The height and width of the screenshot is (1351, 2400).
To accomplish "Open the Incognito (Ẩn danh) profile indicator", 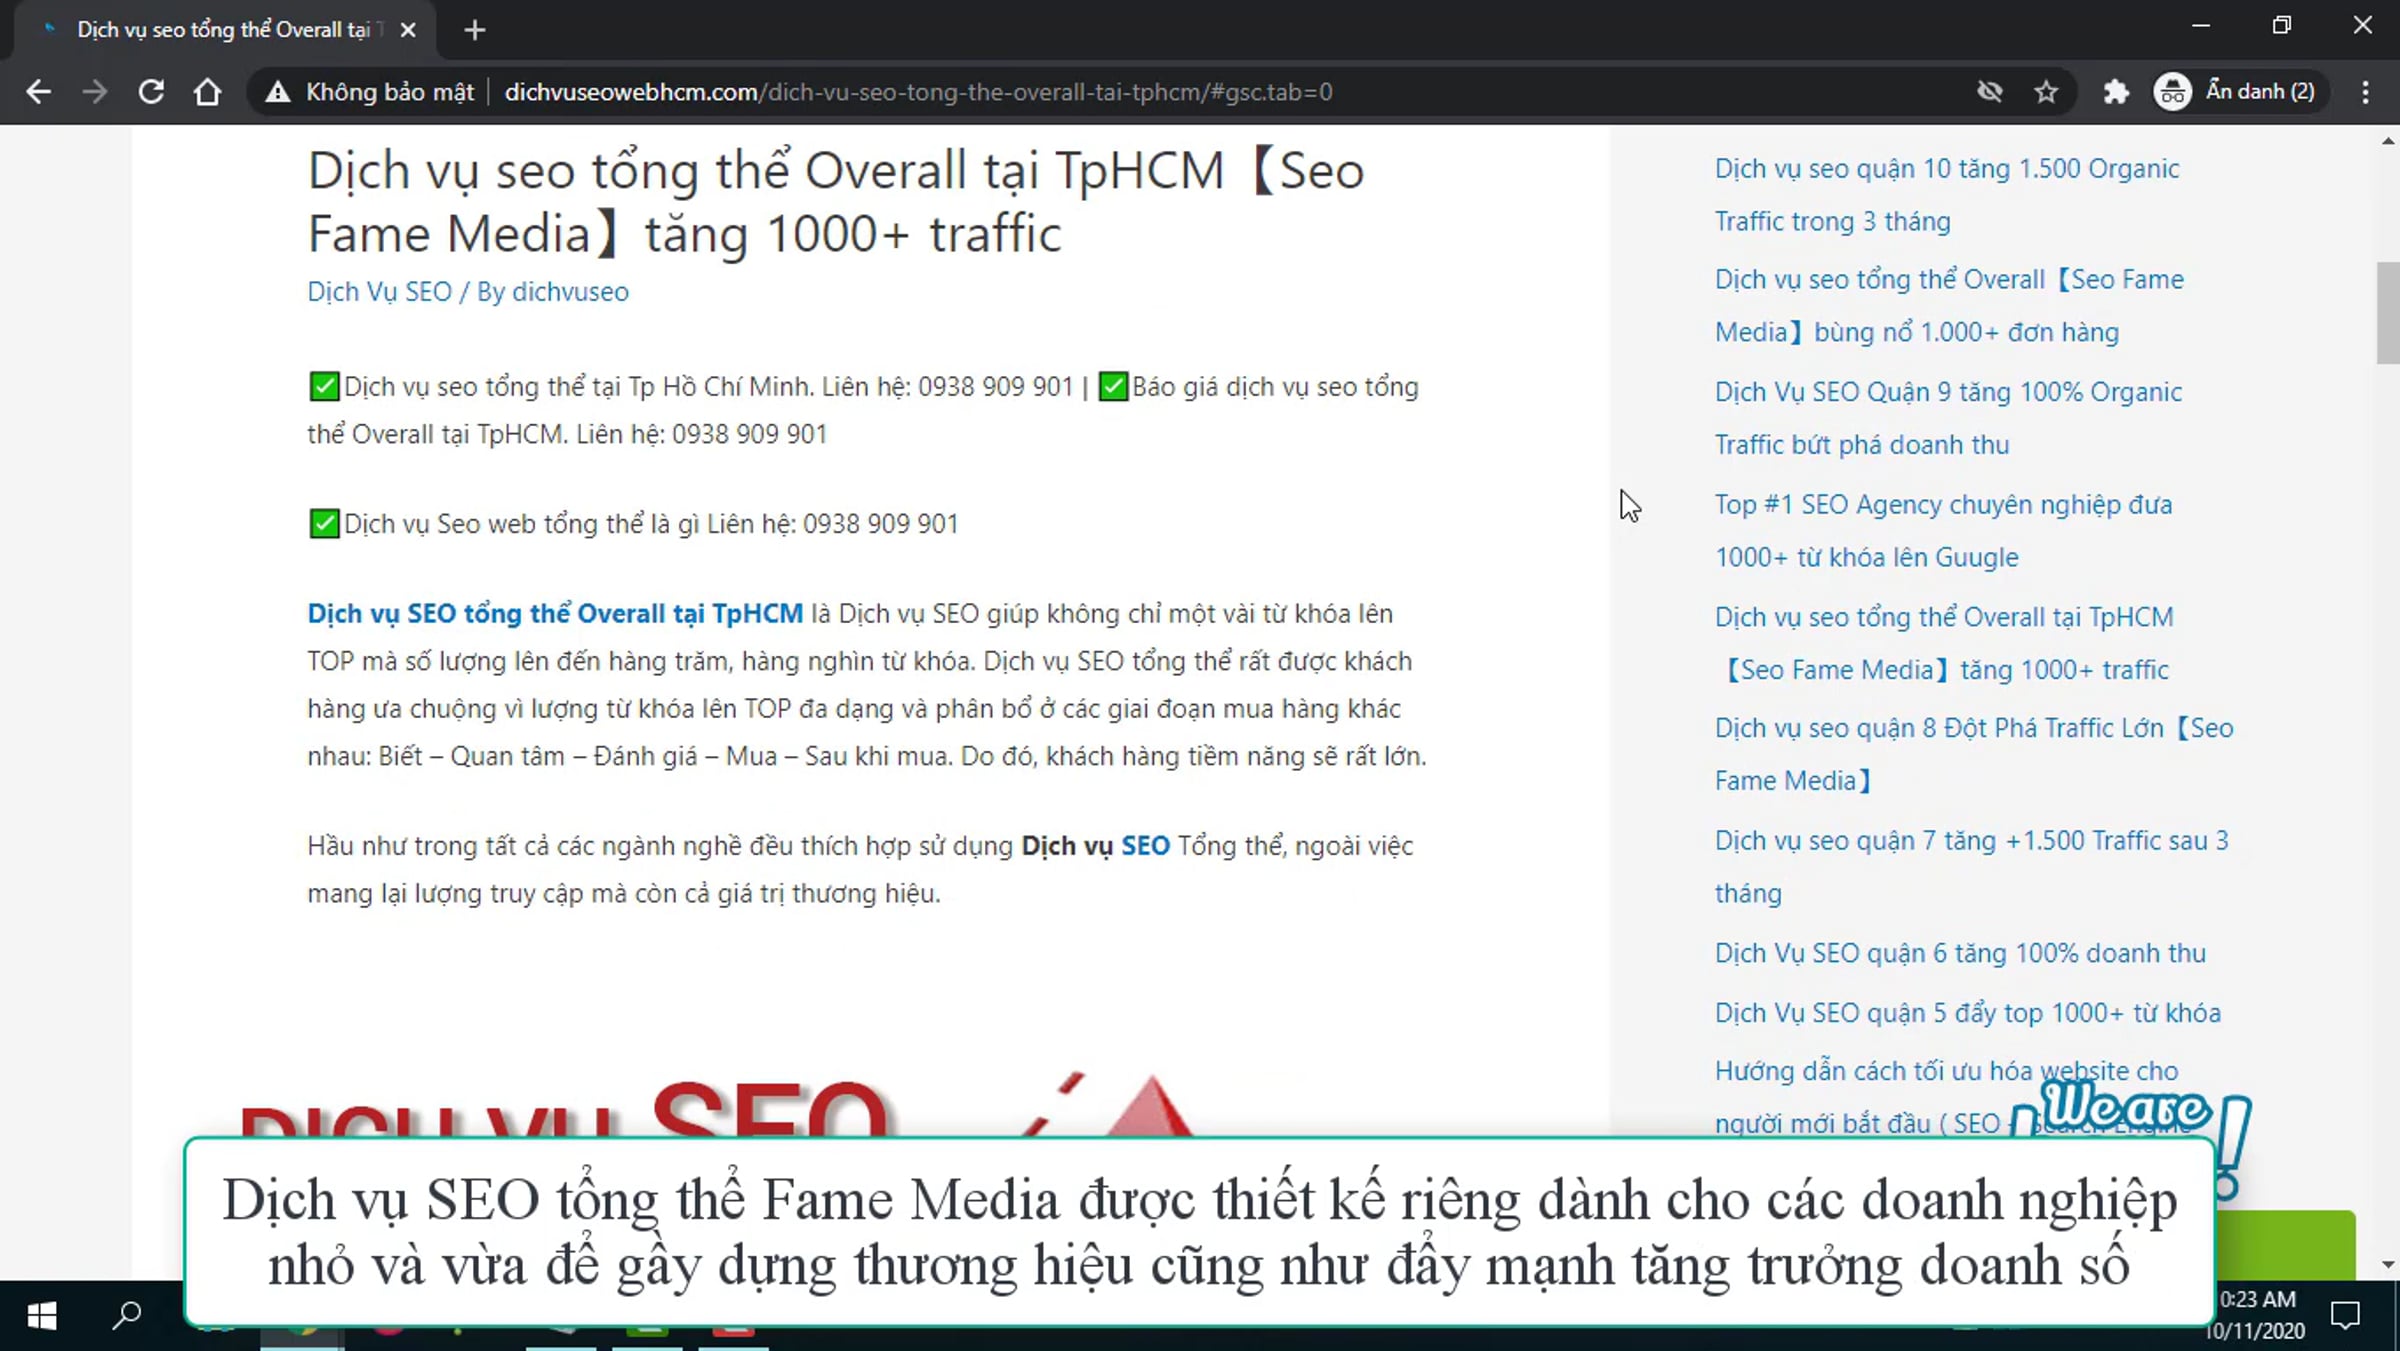I will (2236, 92).
